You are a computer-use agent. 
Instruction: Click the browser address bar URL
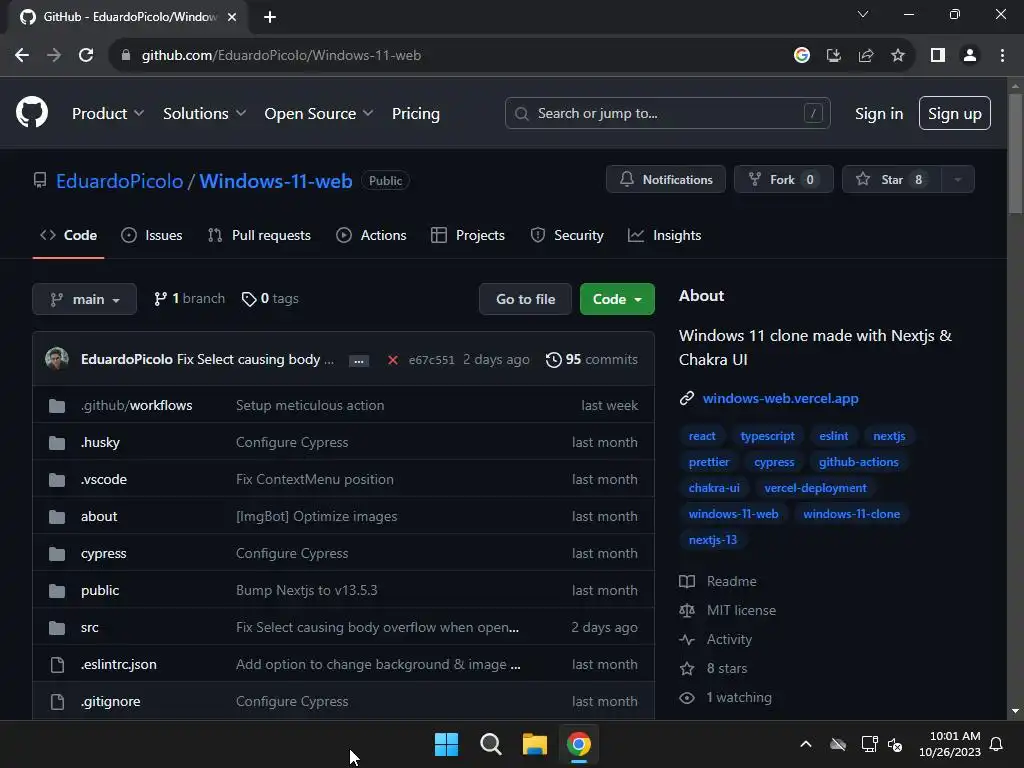pyautogui.click(x=281, y=56)
